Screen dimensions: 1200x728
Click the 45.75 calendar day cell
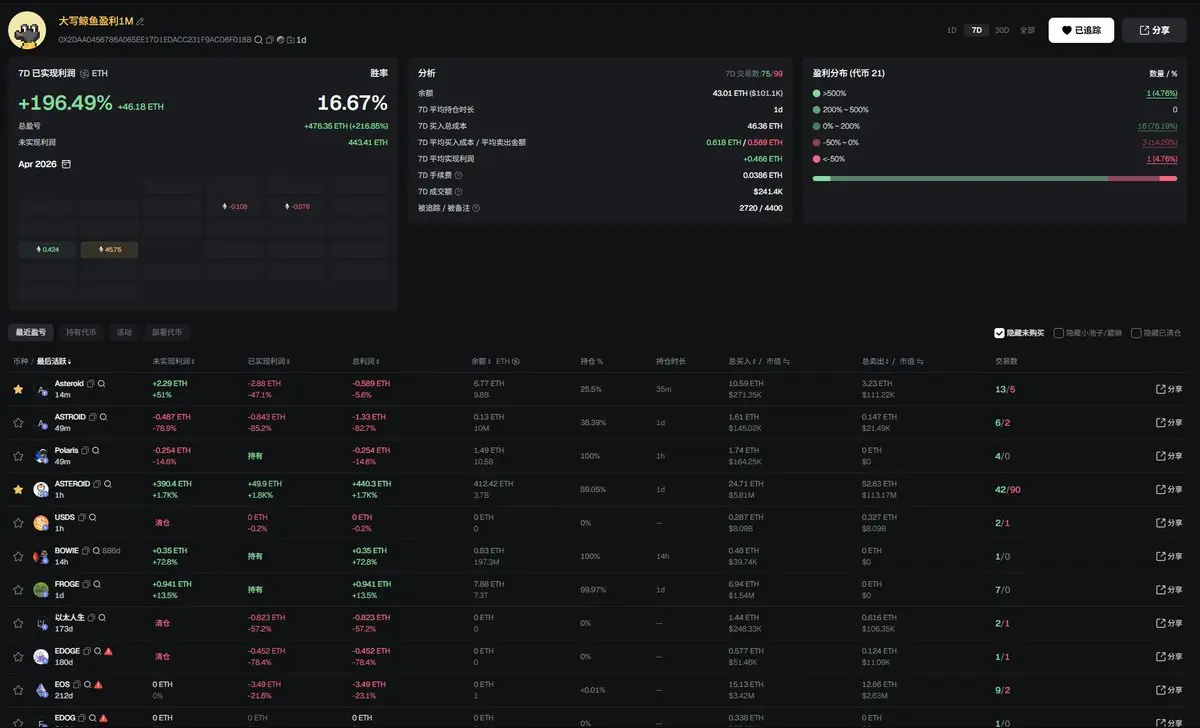109,249
